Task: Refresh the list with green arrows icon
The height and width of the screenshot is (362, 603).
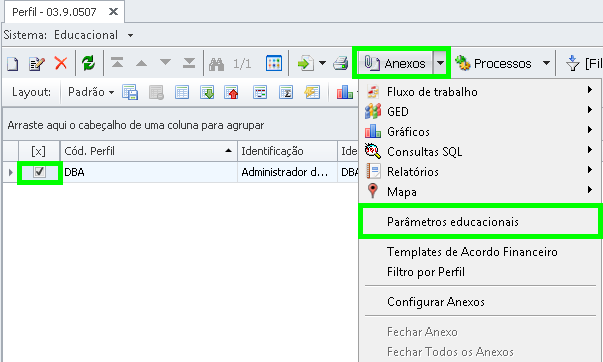Action: tap(88, 63)
